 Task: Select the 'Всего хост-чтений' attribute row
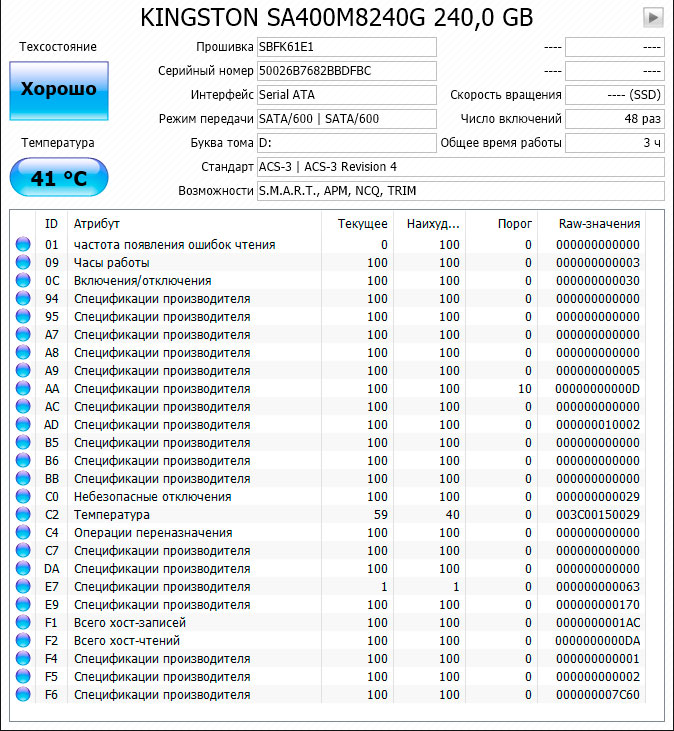(x=328, y=640)
